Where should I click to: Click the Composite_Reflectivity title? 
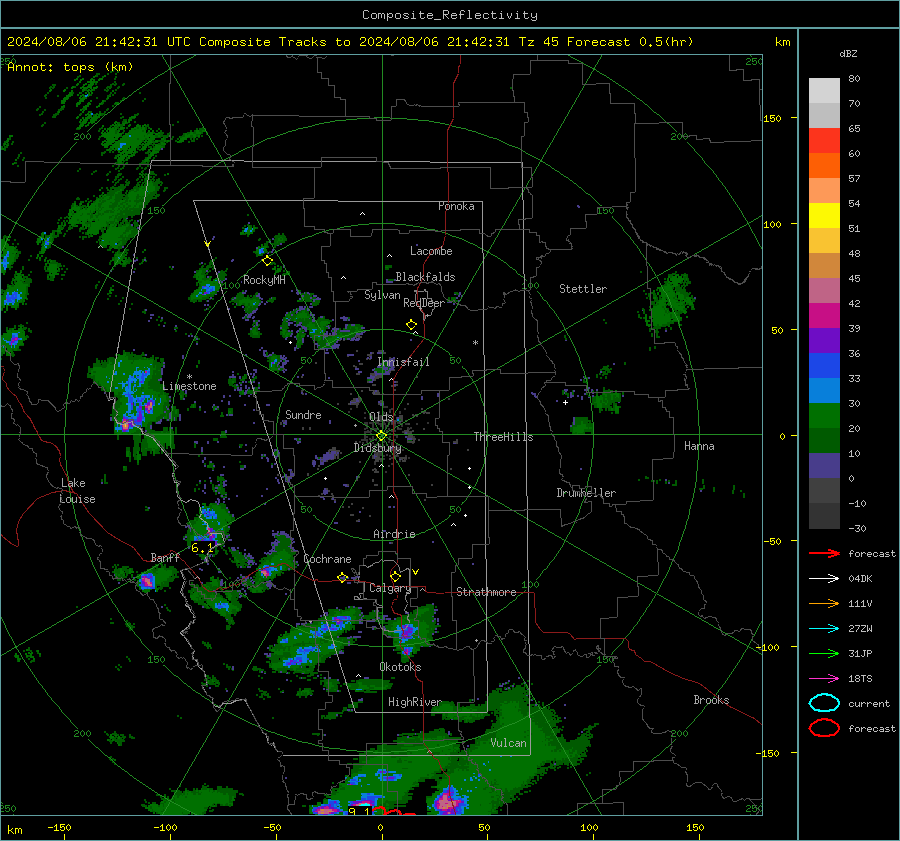(x=450, y=15)
